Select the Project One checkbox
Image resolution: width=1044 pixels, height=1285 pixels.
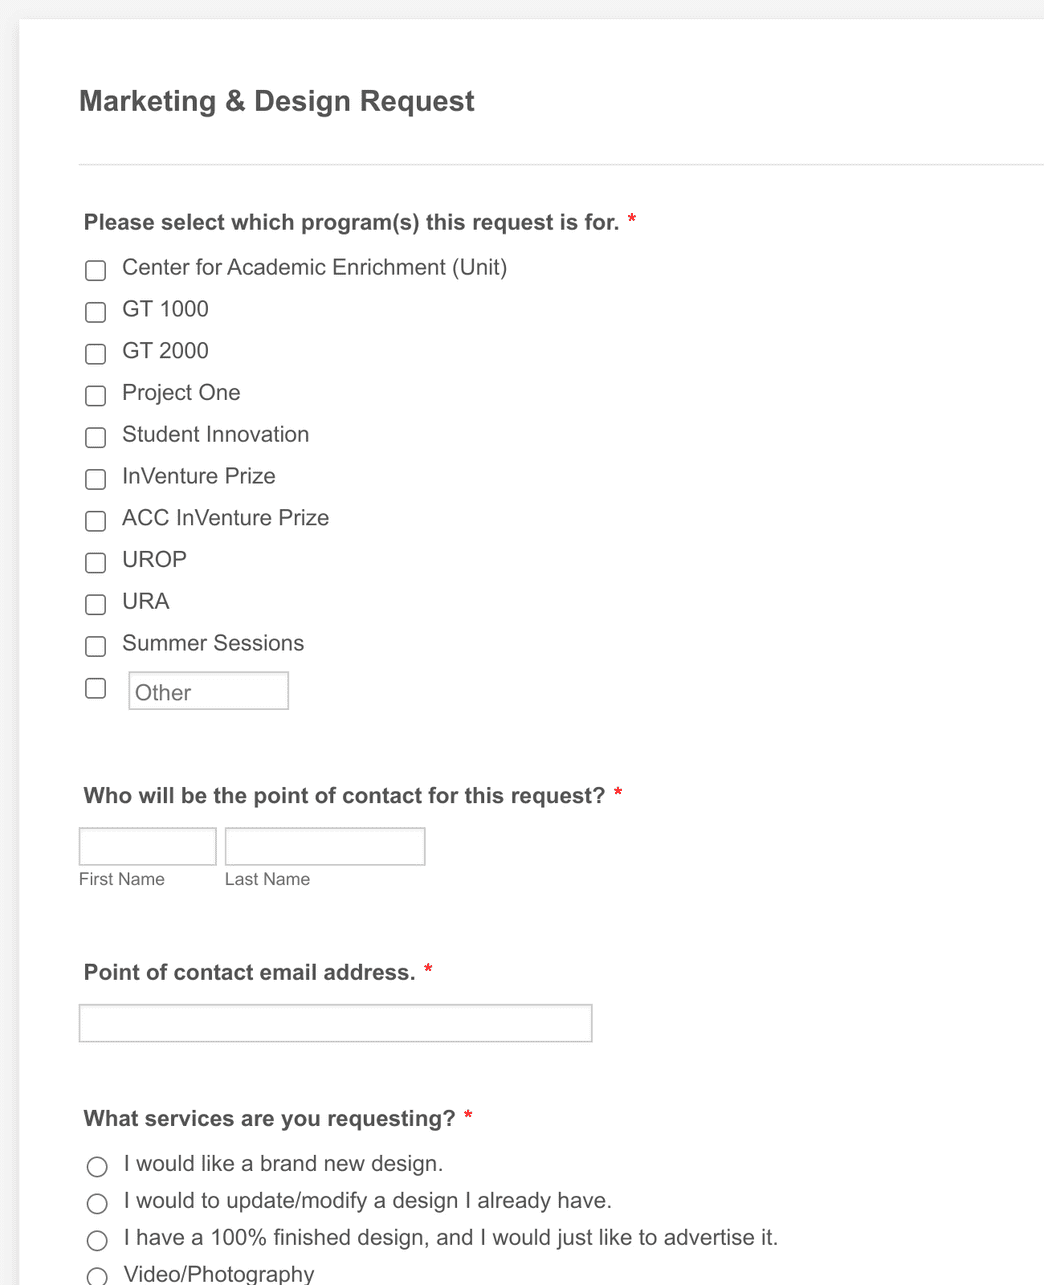pos(95,396)
